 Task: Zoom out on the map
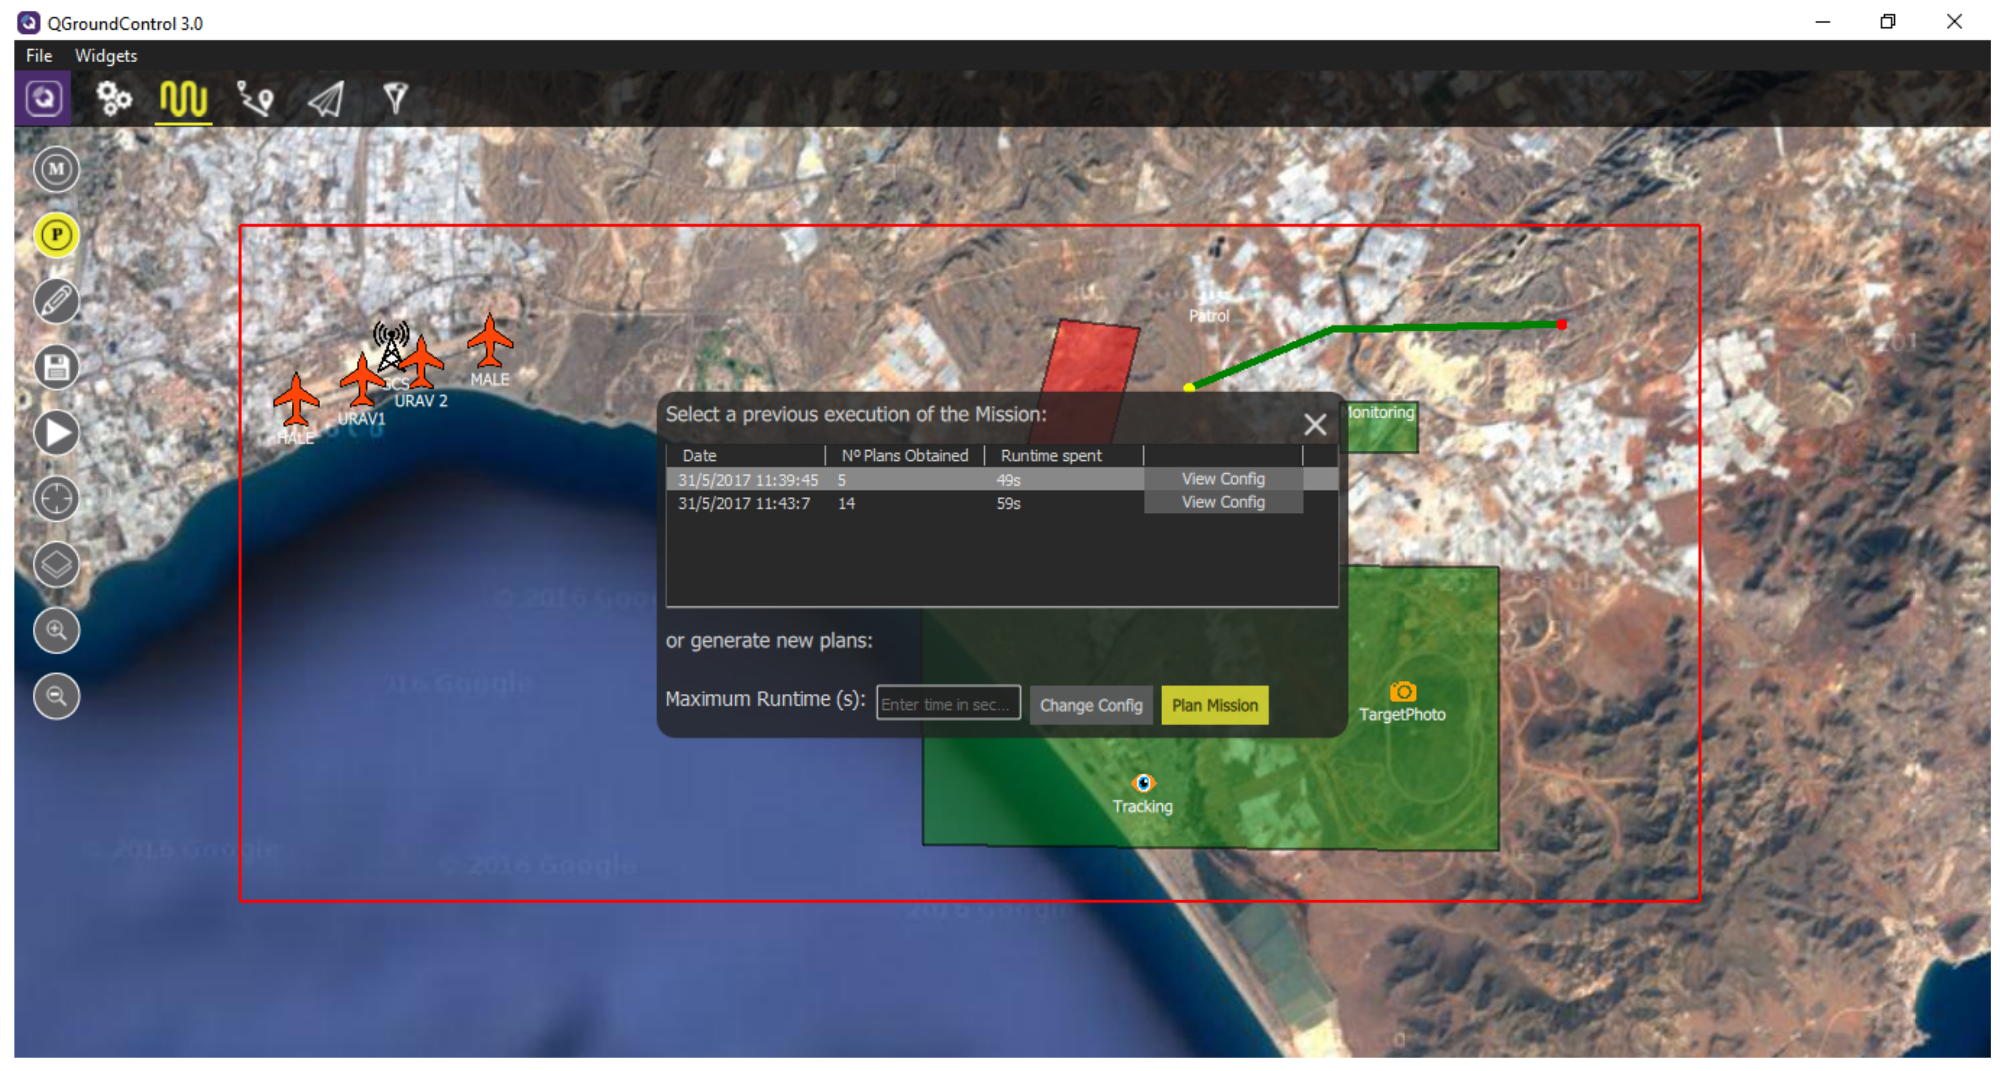[57, 696]
